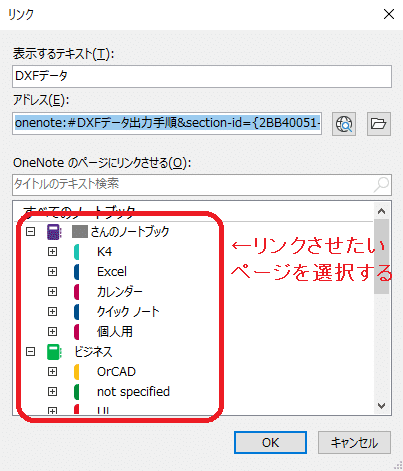
Task: Click the browse web globe icon
Action: coord(344,124)
